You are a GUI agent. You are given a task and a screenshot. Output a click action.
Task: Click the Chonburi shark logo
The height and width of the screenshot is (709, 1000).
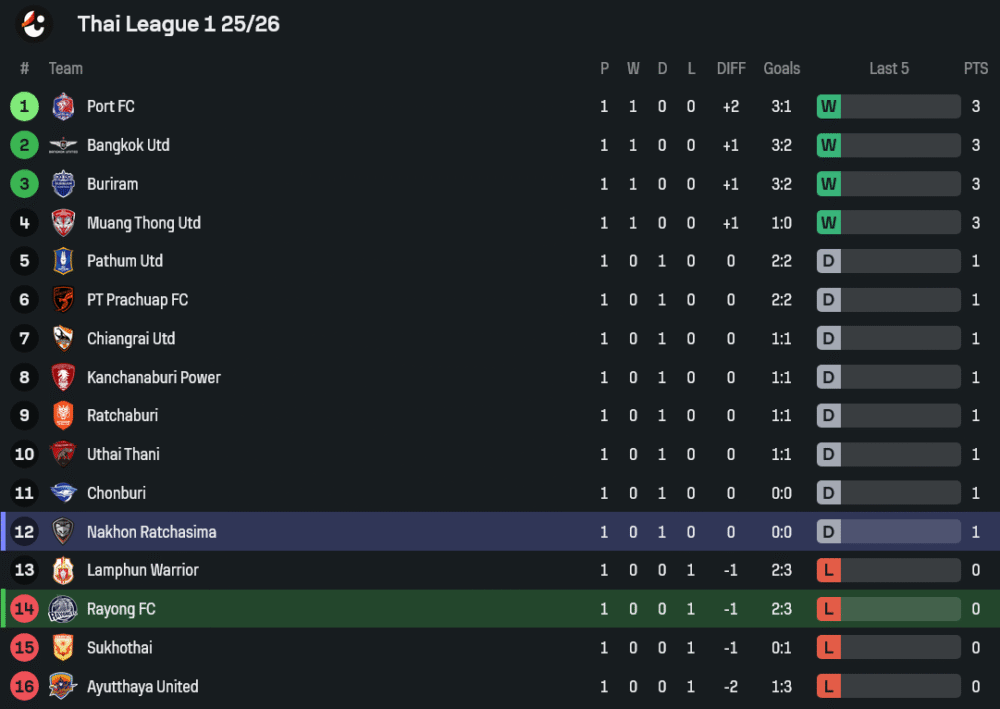tap(63, 493)
